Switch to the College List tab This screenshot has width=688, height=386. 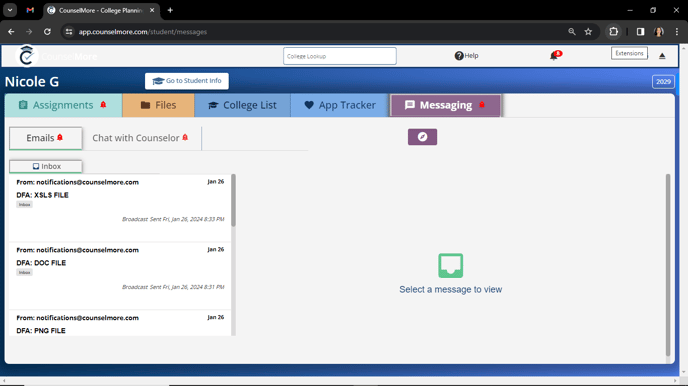pyautogui.click(x=242, y=105)
